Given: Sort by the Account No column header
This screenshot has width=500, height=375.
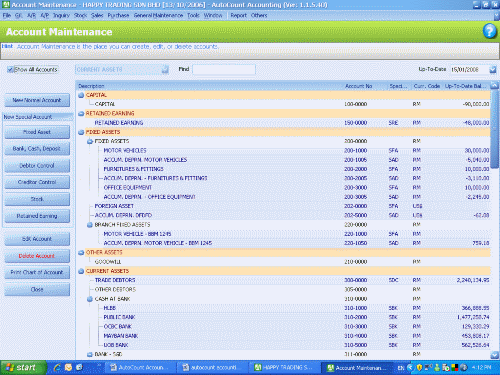Looking at the screenshot, I should [365, 86].
